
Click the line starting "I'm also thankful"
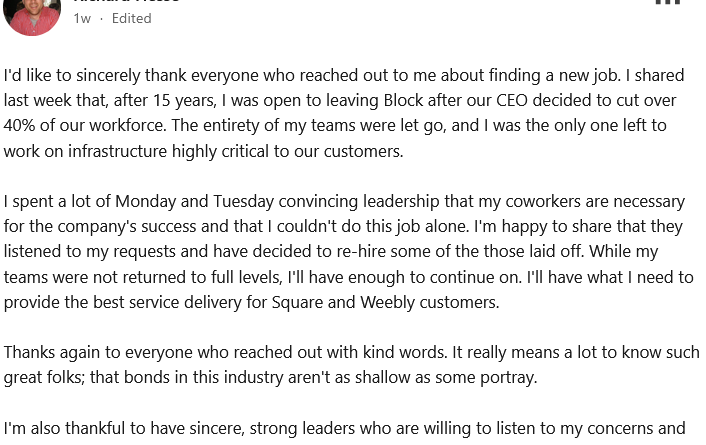pyautogui.click(x=344, y=429)
